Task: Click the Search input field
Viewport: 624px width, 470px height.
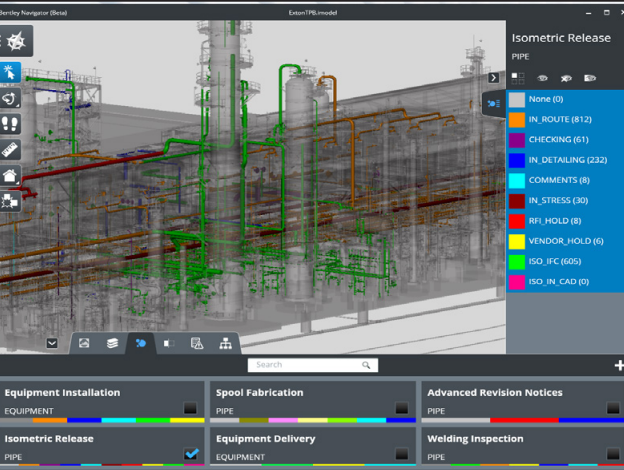Action: [x=313, y=365]
